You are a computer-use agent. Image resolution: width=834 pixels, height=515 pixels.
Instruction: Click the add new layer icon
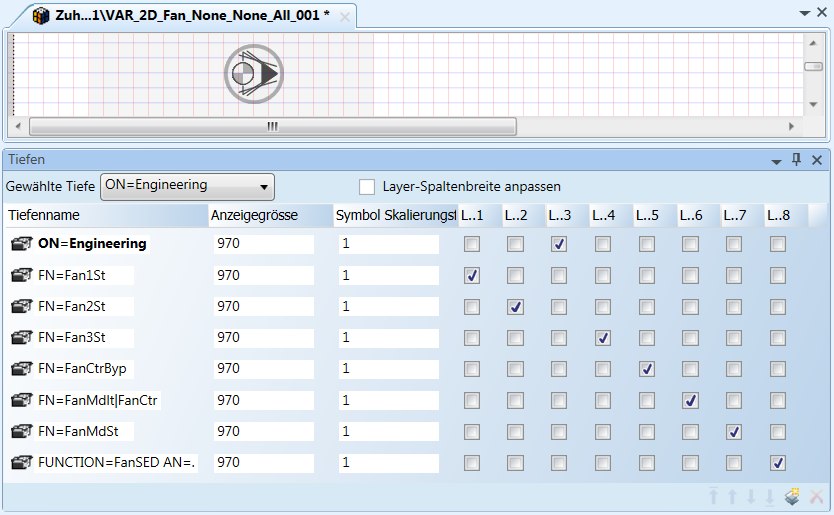coord(792,497)
